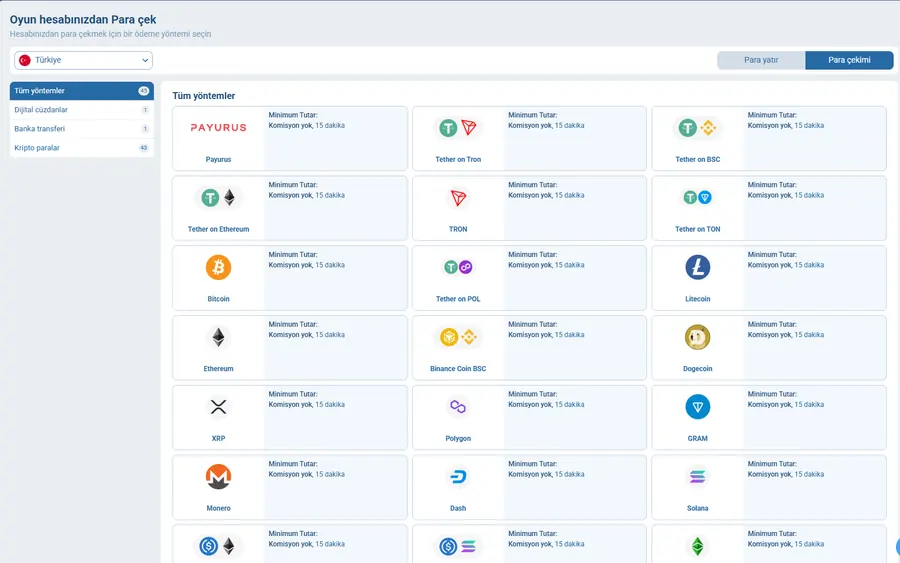This screenshot has height=563, width=900.
Task: Click the Payurus label text
Action: pos(218,160)
